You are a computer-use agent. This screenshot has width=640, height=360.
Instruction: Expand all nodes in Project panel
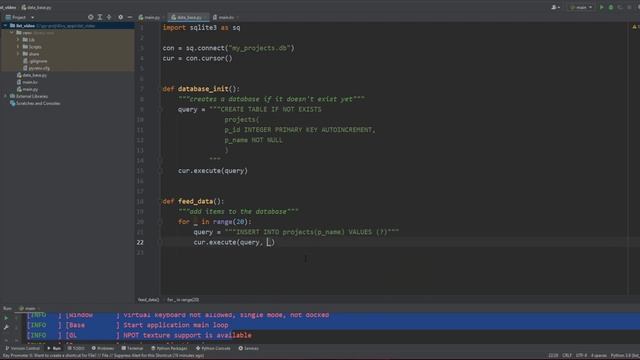(x=100, y=17)
